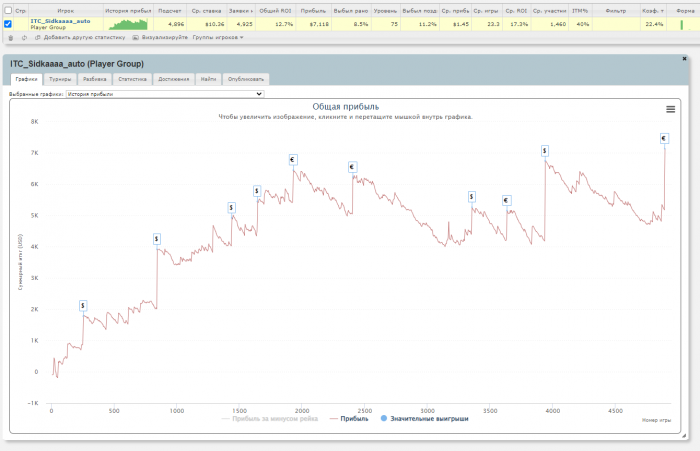Click the Визуализируйте button

pyautogui.click(x=165, y=38)
